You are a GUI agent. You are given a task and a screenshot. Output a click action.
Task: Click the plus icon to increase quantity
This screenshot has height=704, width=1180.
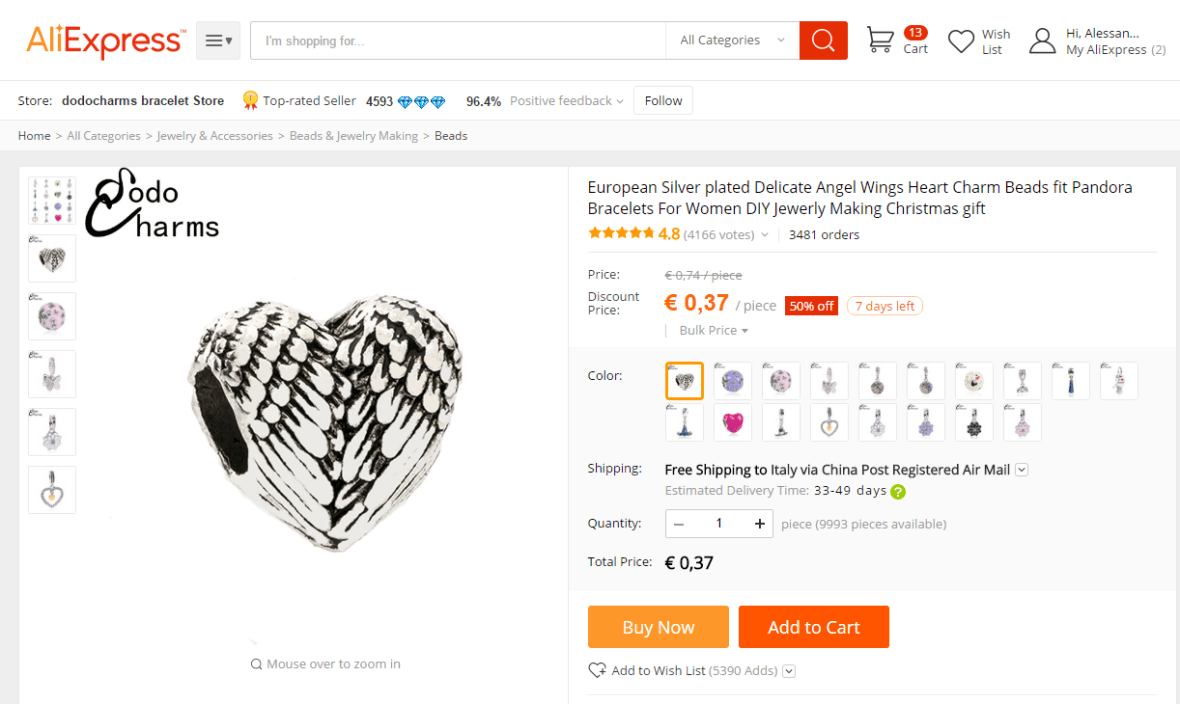pyautogui.click(x=760, y=524)
